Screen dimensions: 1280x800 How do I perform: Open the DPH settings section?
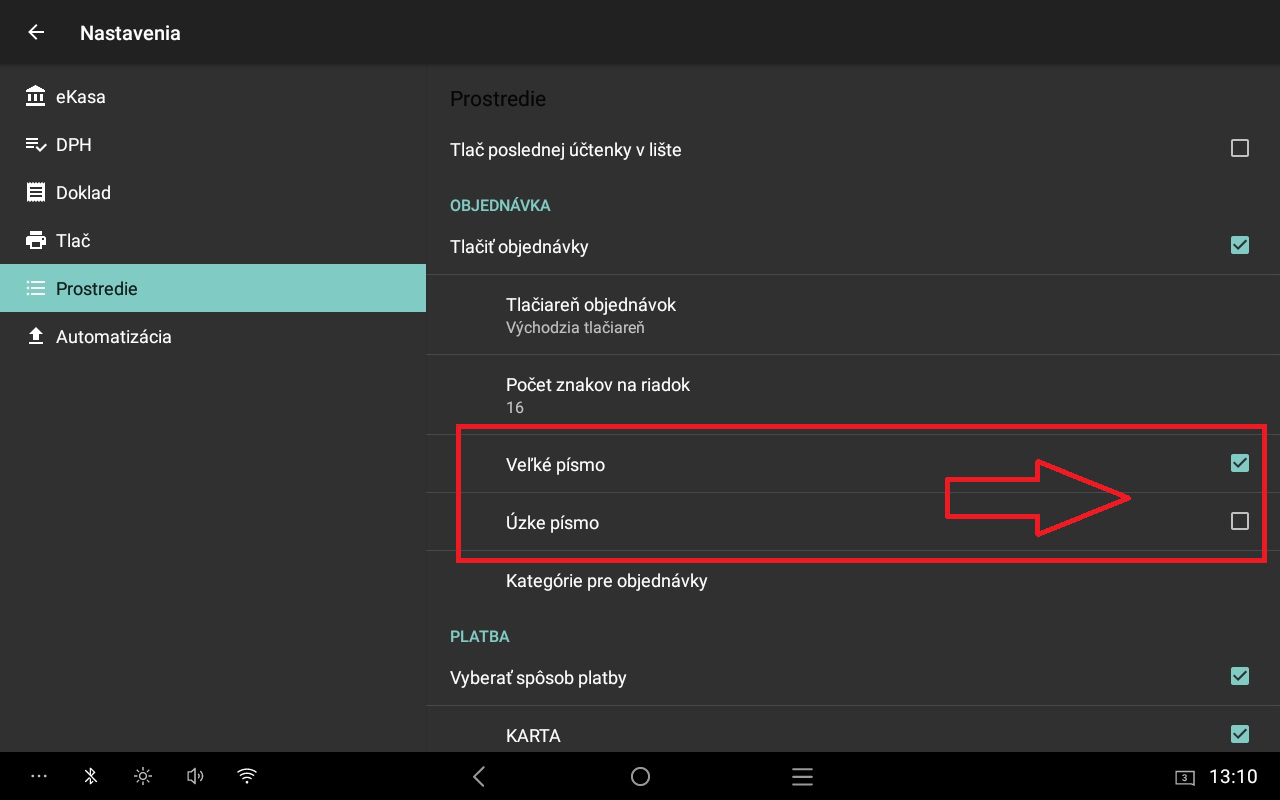73,145
